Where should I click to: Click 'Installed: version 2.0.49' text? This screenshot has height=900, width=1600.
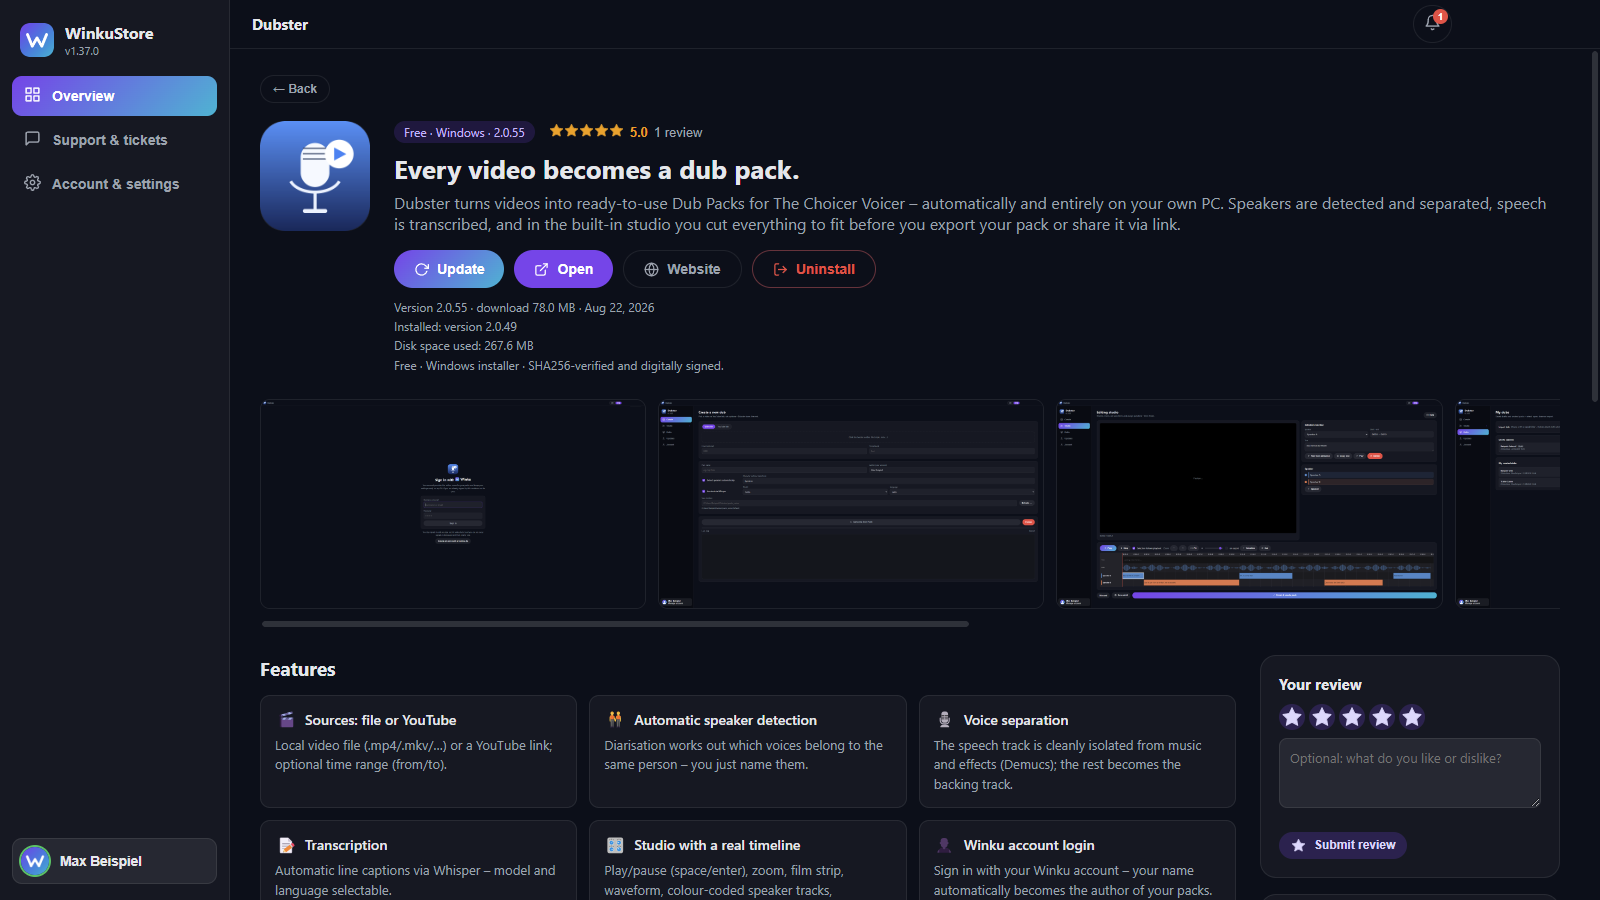click(455, 327)
